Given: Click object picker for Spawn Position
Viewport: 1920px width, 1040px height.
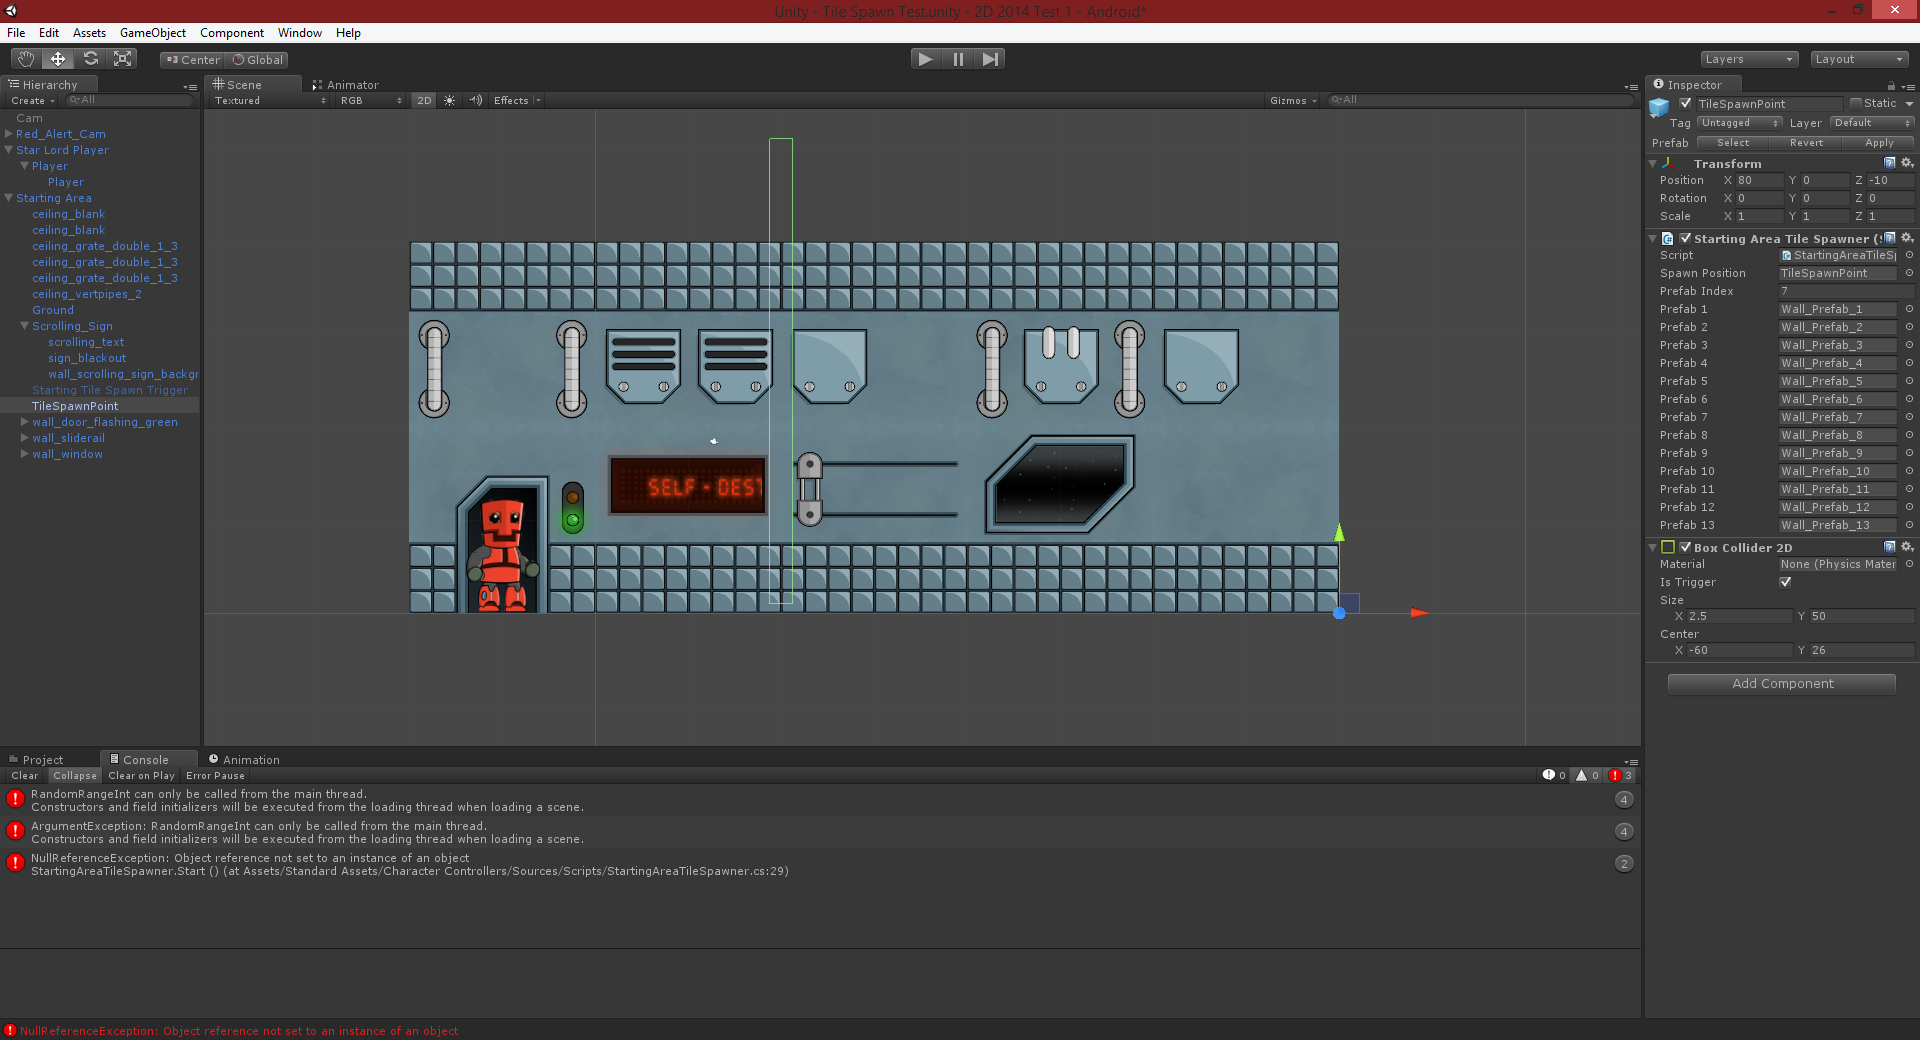Looking at the screenshot, I should click(1909, 273).
